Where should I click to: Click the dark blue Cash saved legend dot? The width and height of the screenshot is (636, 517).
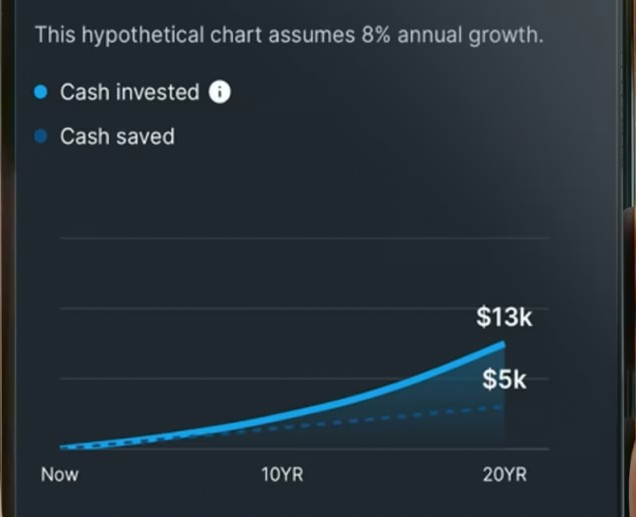[41, 136]
